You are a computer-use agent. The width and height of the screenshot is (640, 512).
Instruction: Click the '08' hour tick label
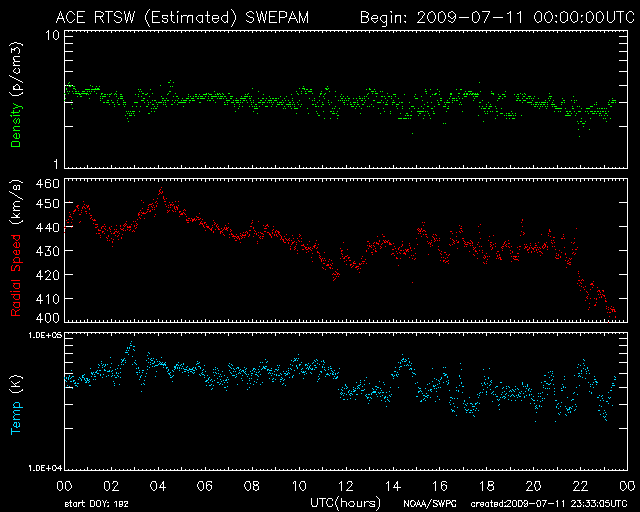(252, 486)
